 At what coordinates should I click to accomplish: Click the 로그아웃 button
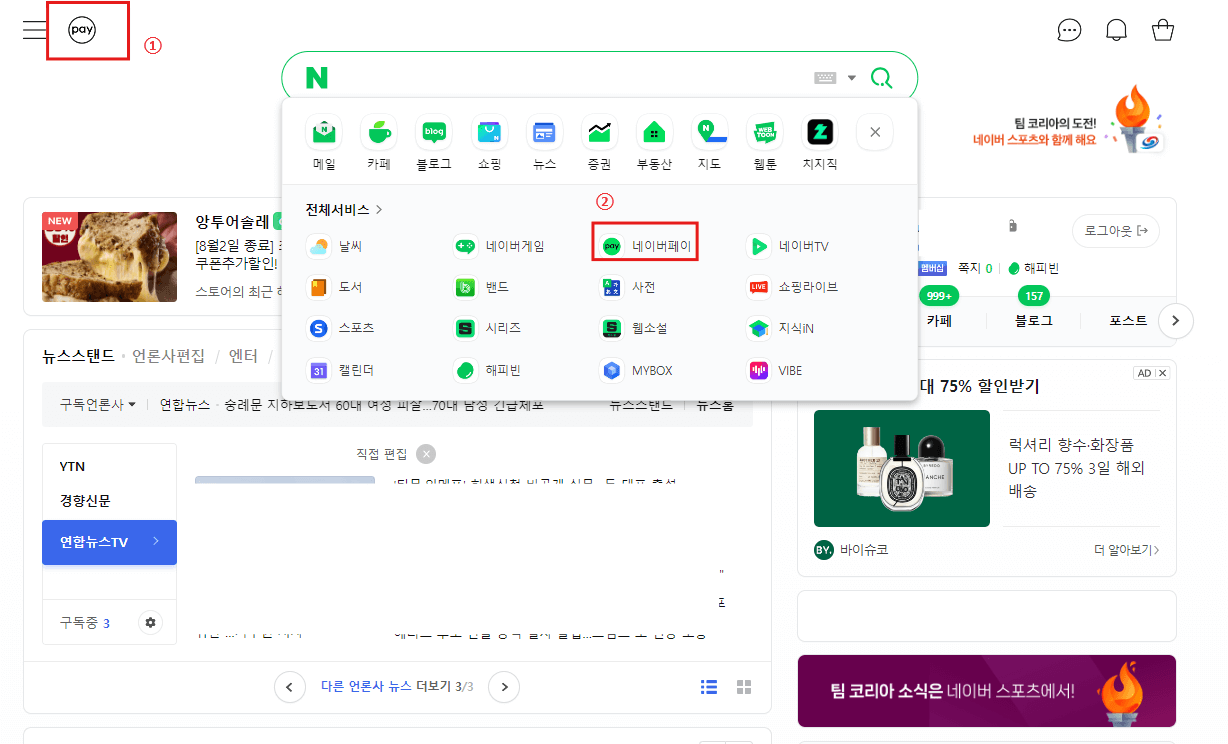(x=1116, y=231)
